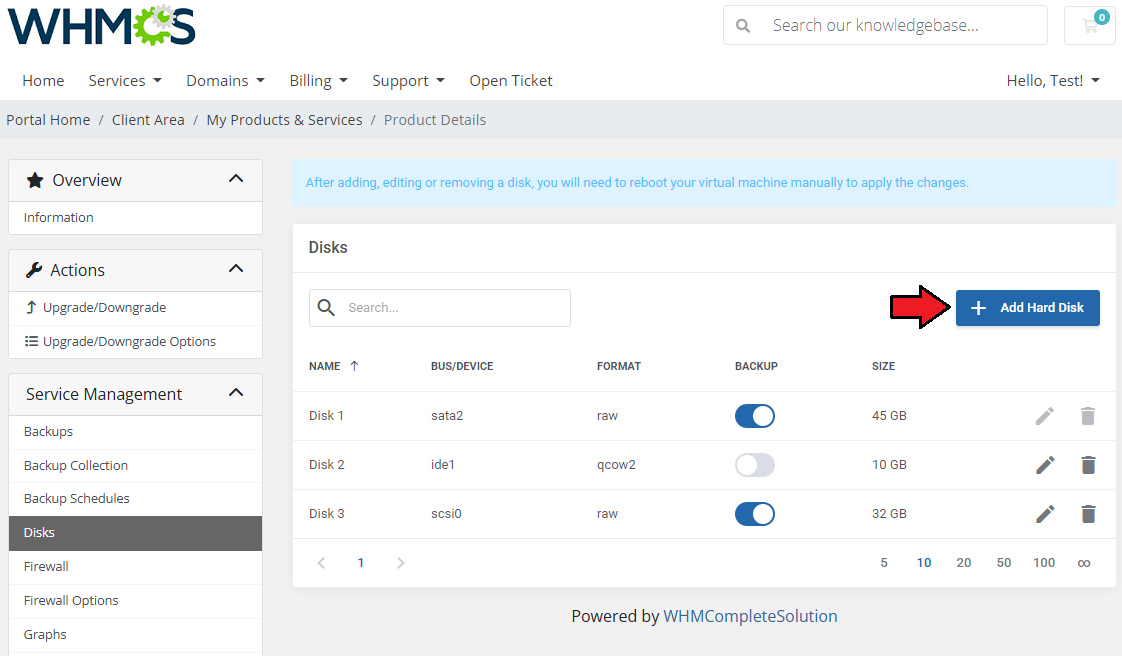This screenshot has width=1122, height=656.
Task: Delete Disk 1 using the trash icon
Action: (x=1088, y=416)
